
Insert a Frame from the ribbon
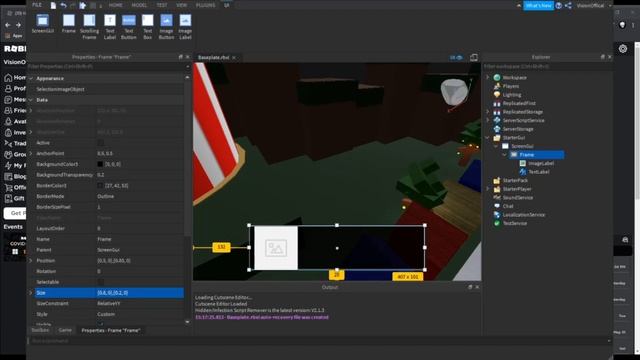[69, 24]
